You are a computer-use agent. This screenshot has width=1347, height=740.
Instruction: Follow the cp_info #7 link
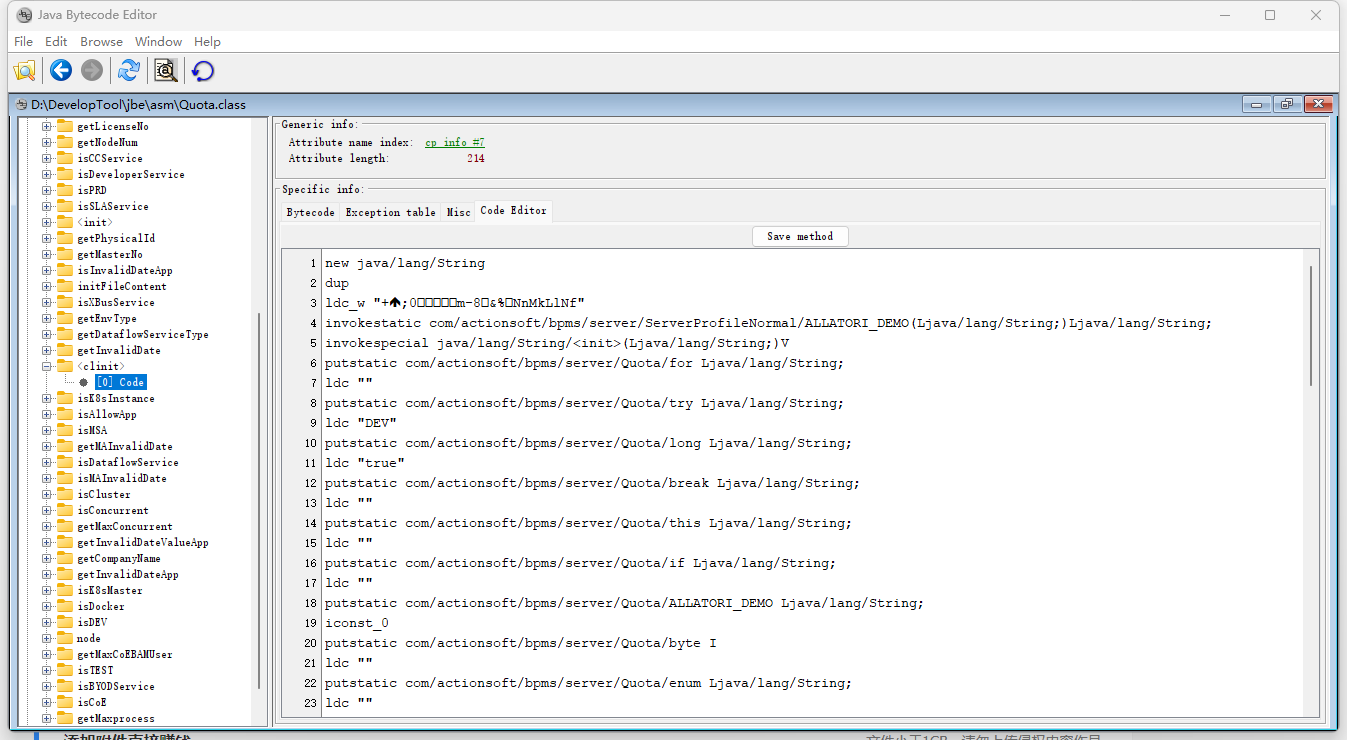pos(455,142)
